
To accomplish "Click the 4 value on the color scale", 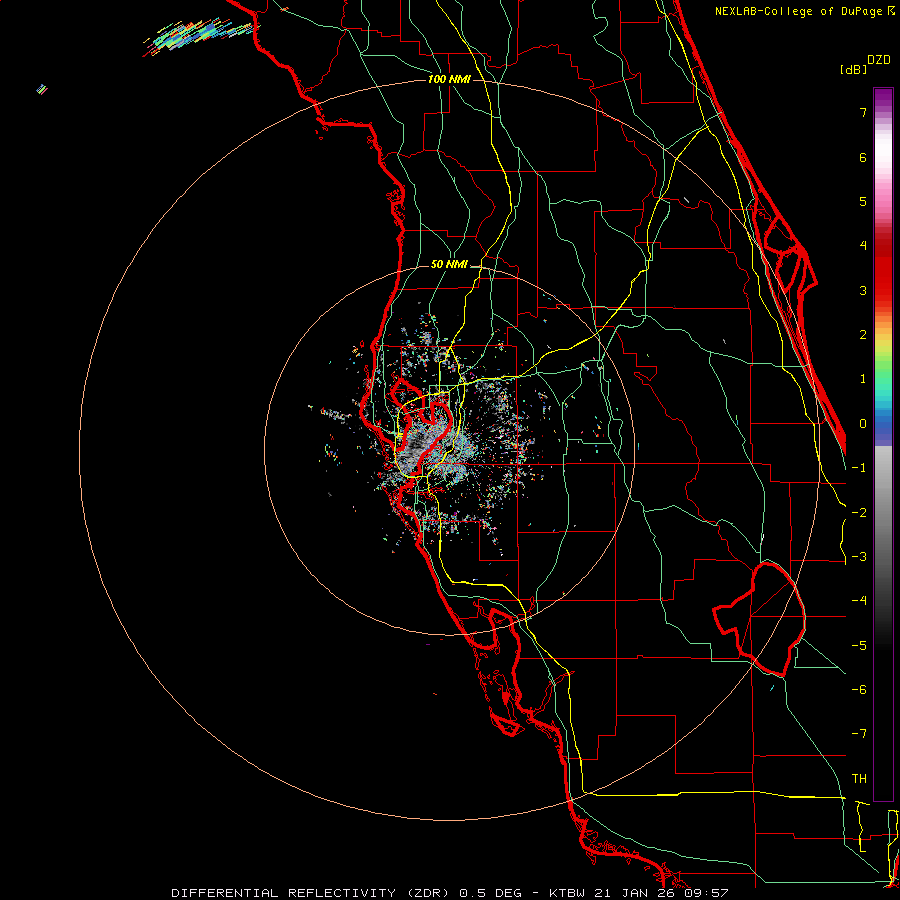I will [863, 246].
